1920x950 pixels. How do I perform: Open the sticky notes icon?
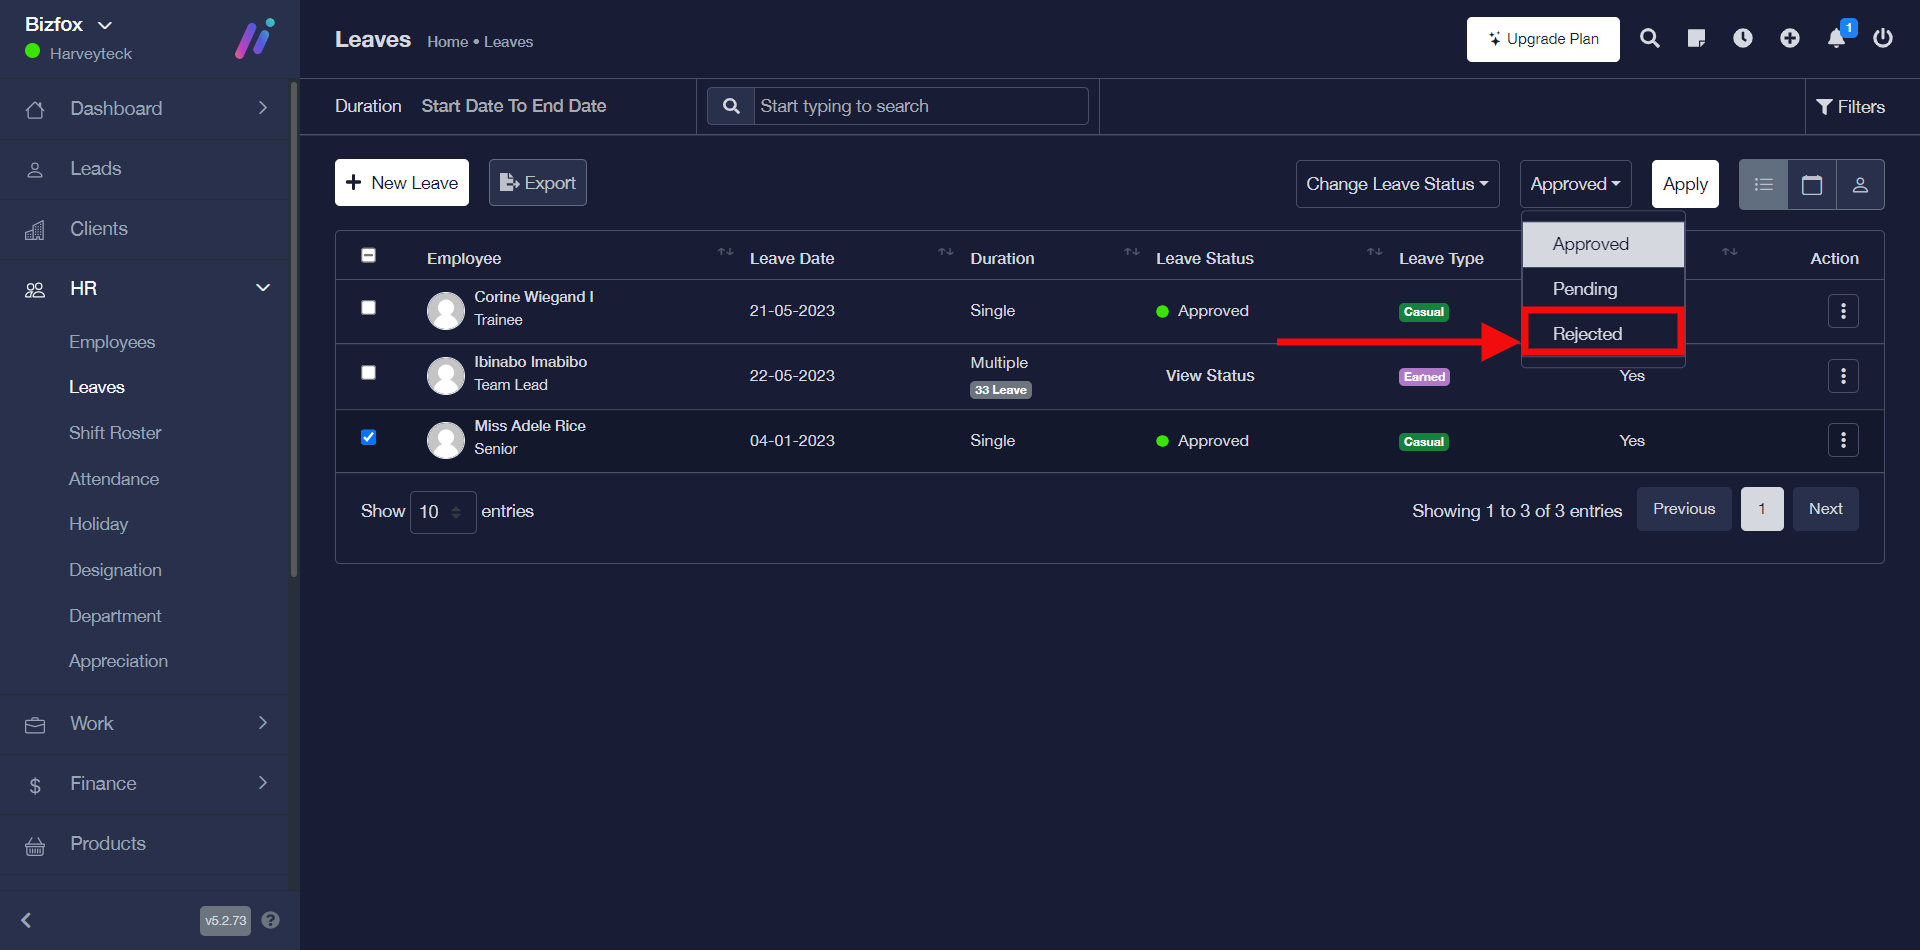1696,39
